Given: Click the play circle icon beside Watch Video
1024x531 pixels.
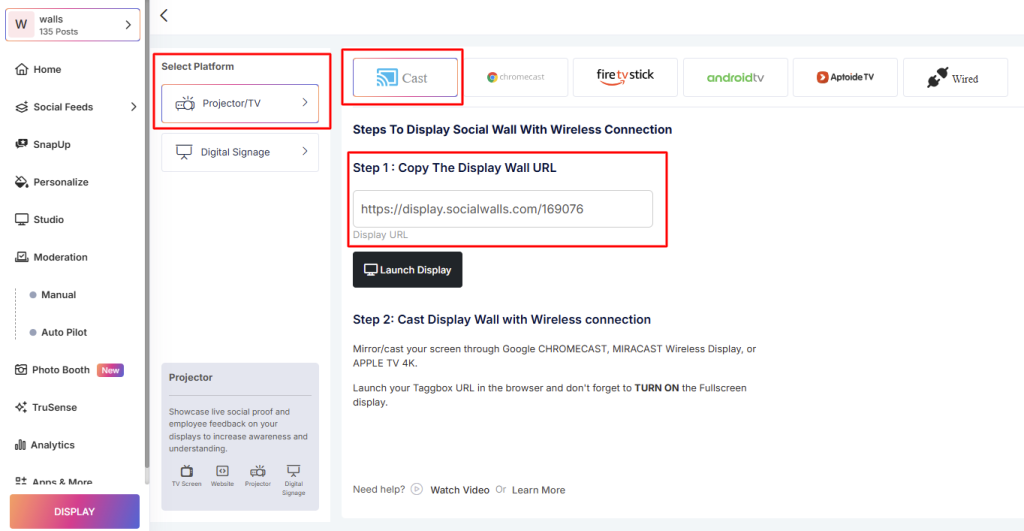Looking at the screenshot, I should [417, 489].
